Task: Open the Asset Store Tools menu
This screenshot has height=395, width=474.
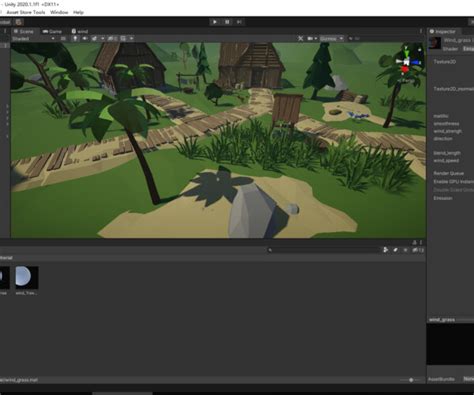Action: point(26,12)
